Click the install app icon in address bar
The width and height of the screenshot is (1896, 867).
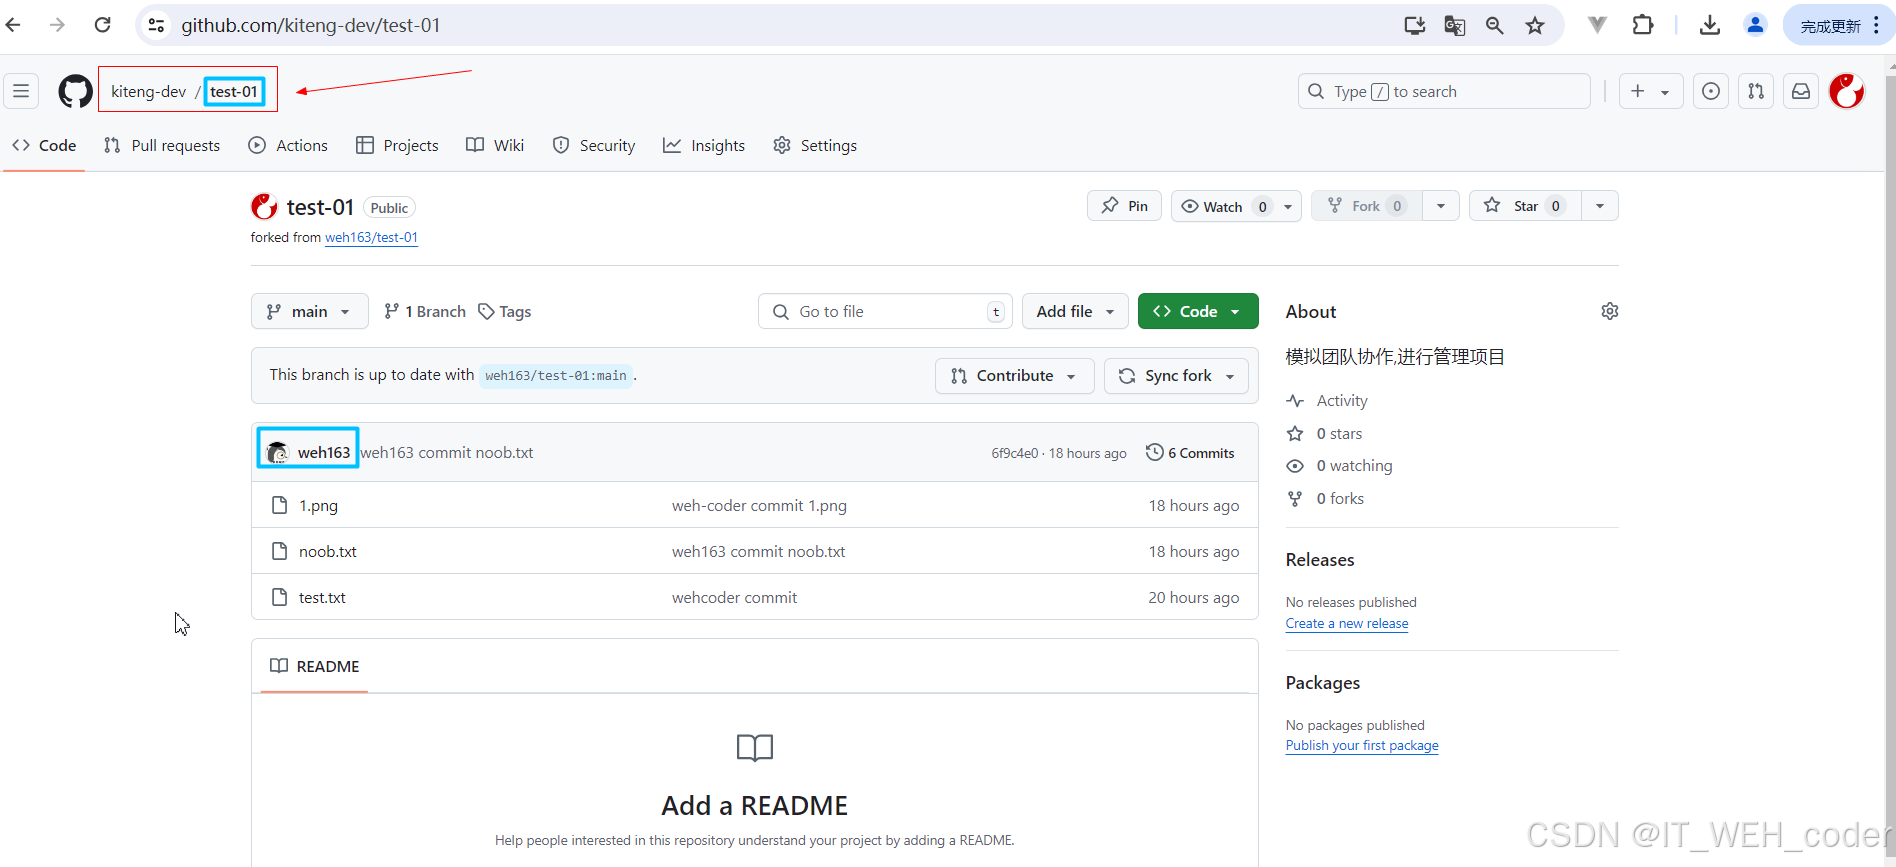click(1414, 25)
